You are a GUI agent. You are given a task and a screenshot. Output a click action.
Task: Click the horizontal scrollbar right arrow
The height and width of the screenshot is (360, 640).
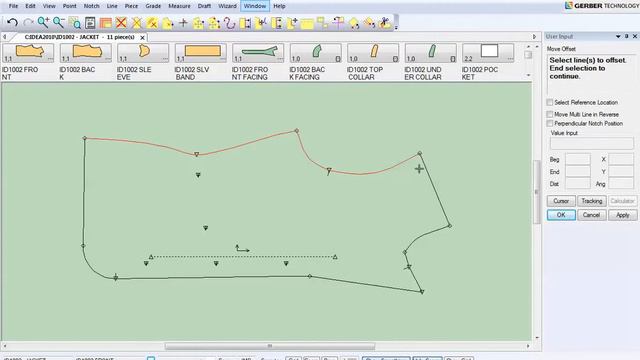[x=528, y=346]
